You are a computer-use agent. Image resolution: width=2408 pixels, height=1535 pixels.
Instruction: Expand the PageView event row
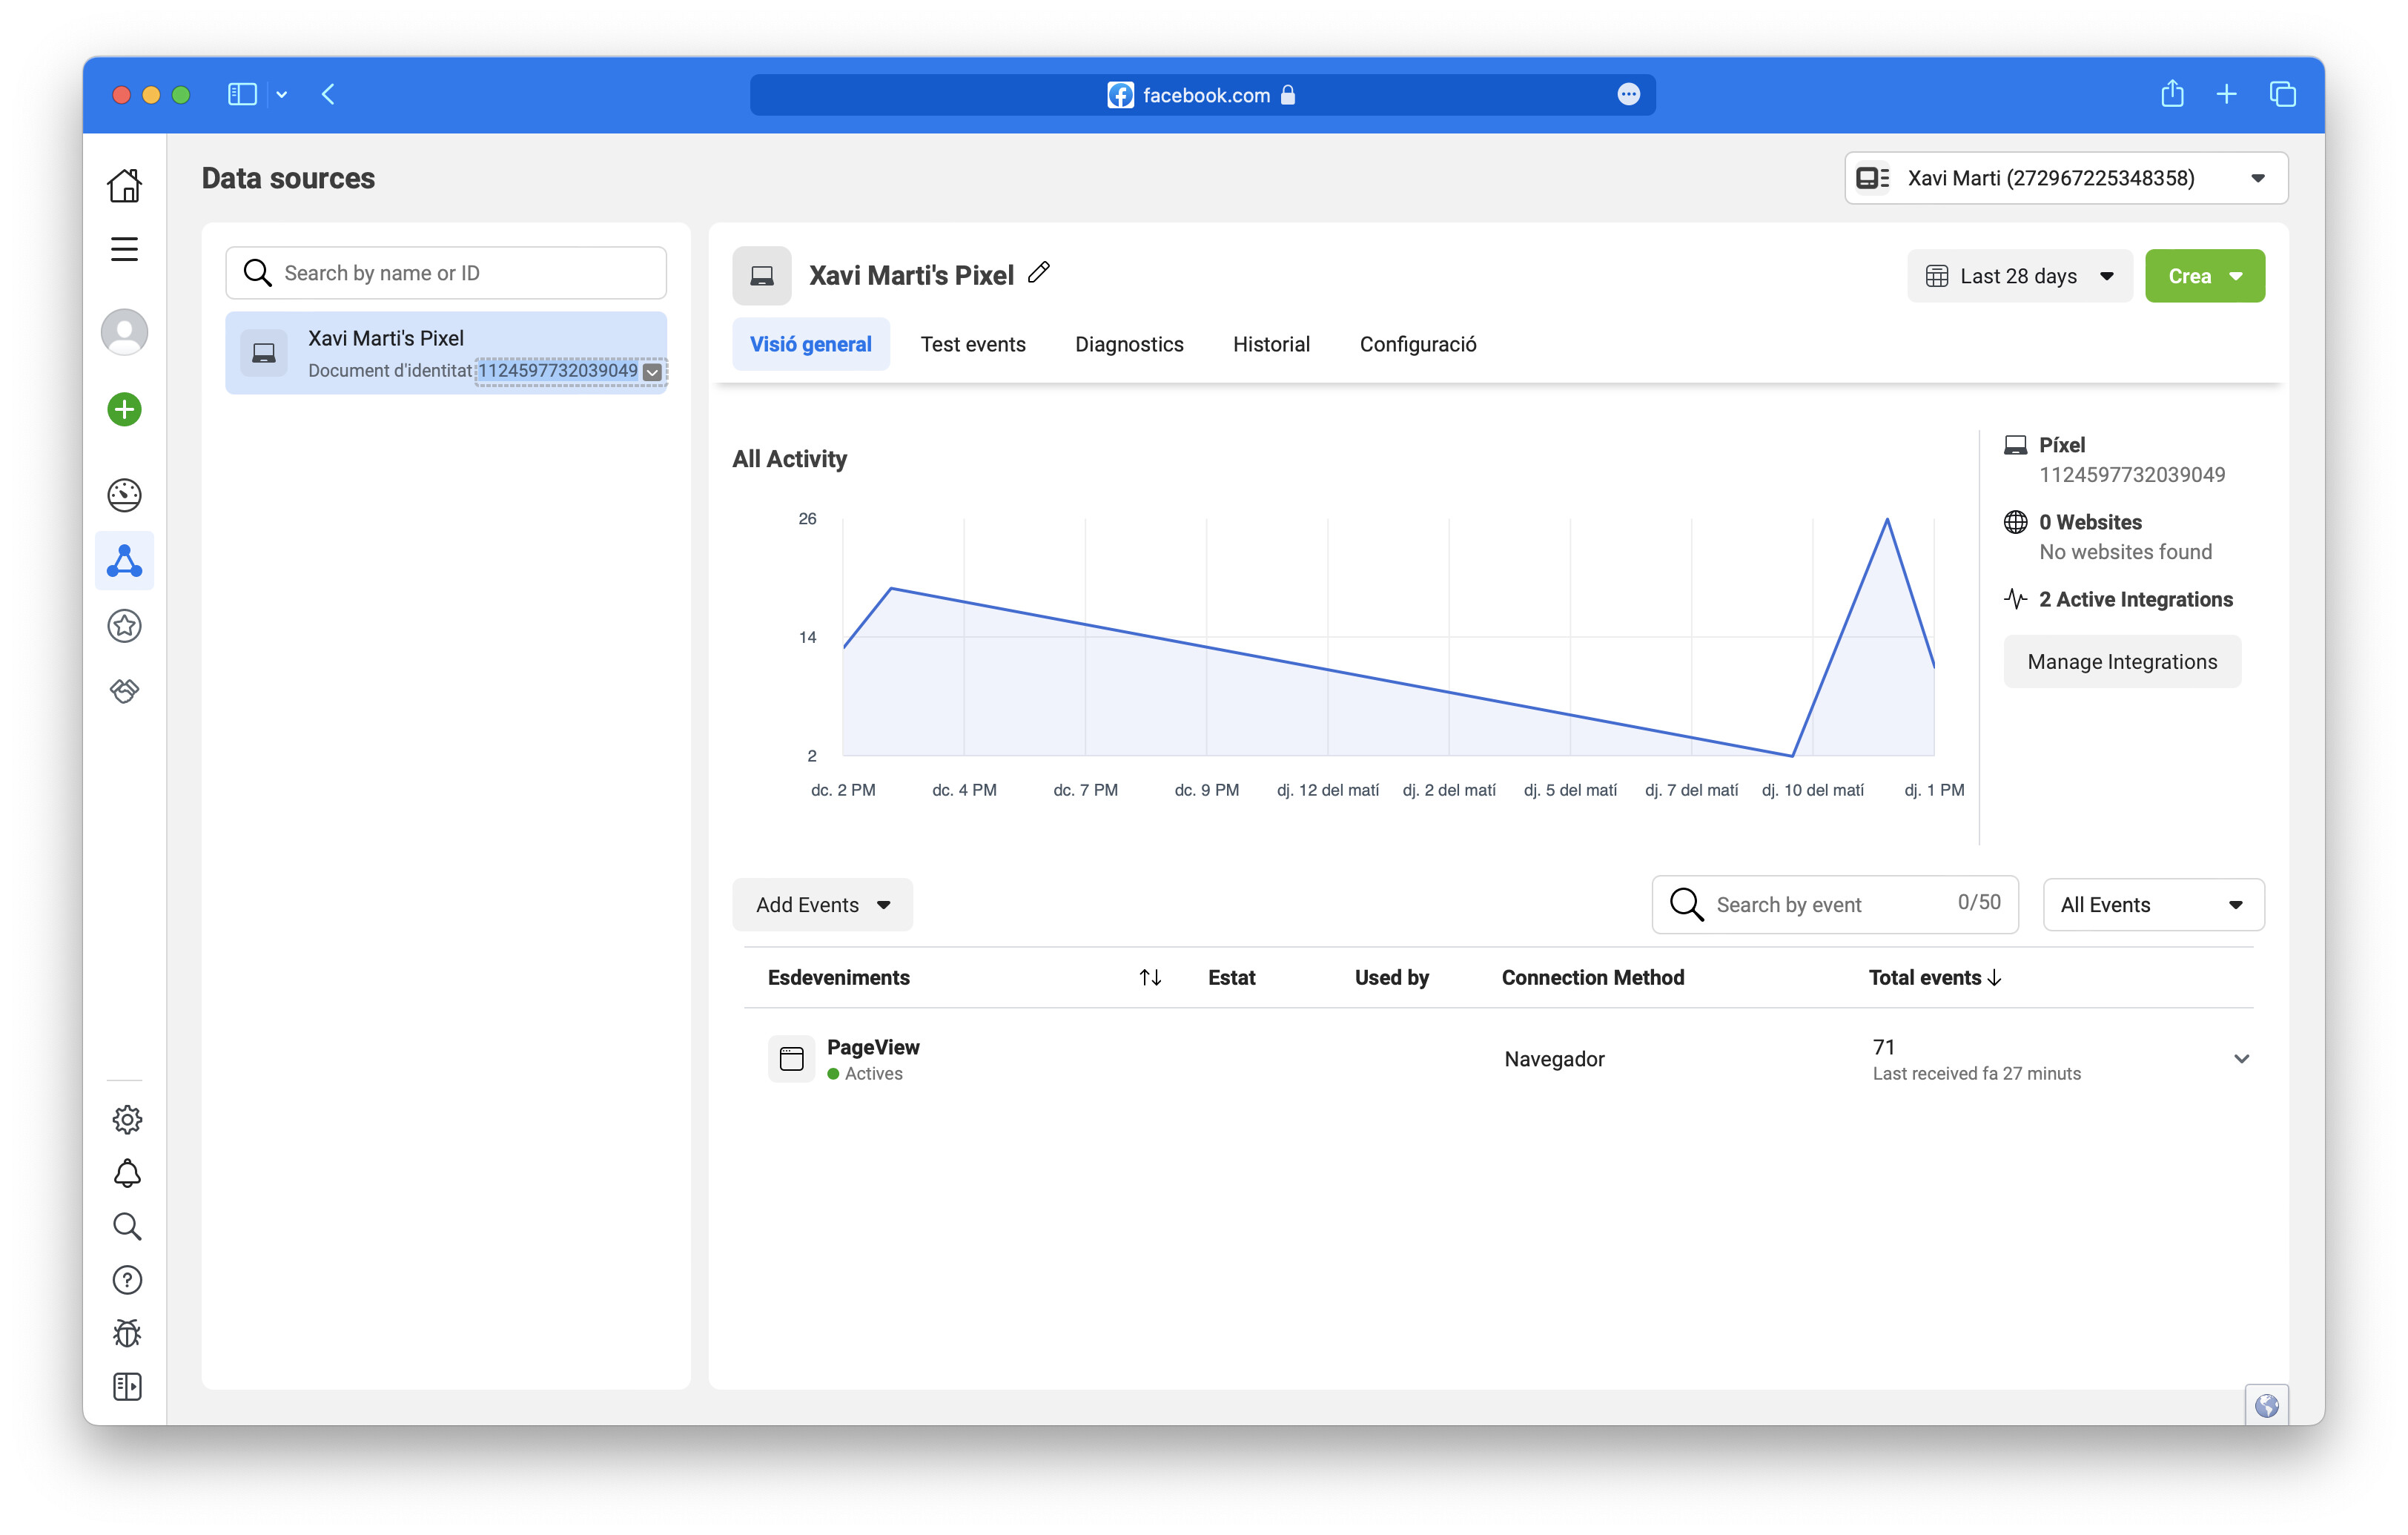[x=2242, y=1058]
